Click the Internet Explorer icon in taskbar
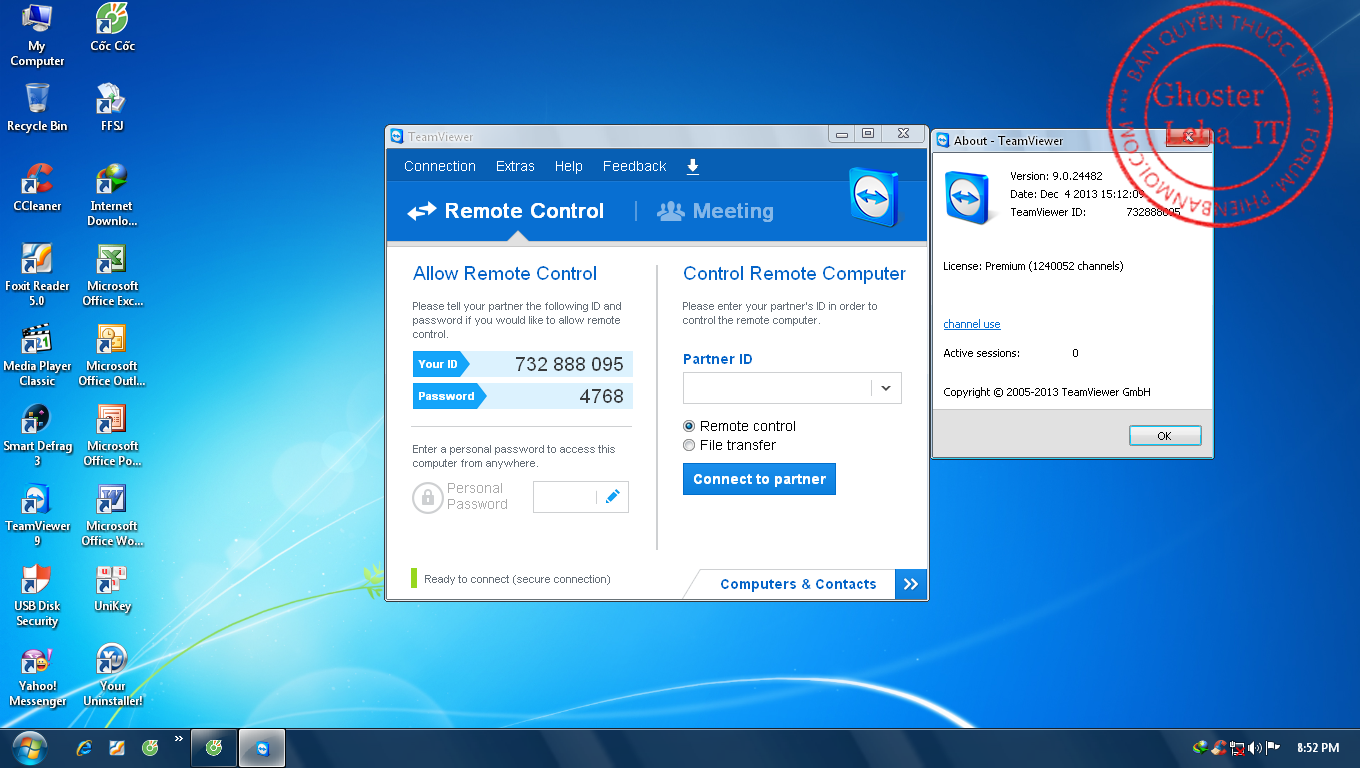Image resolution: width=1360 pixels, height=768 pixels. (x=85, y=748)
